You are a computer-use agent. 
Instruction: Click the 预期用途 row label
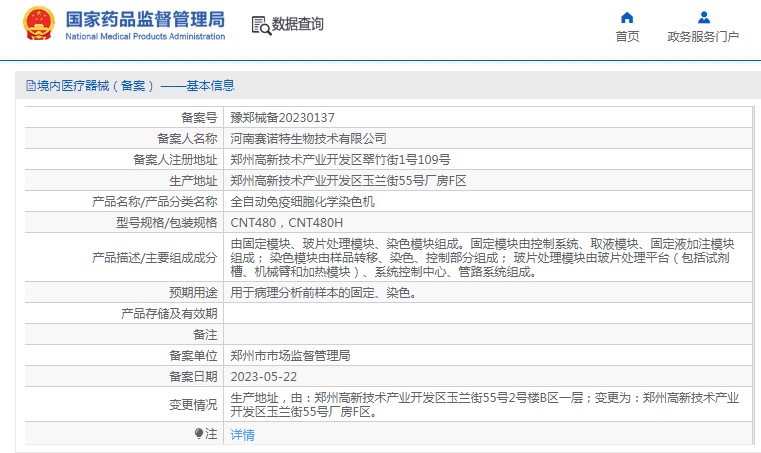click(x=193, y=292)
